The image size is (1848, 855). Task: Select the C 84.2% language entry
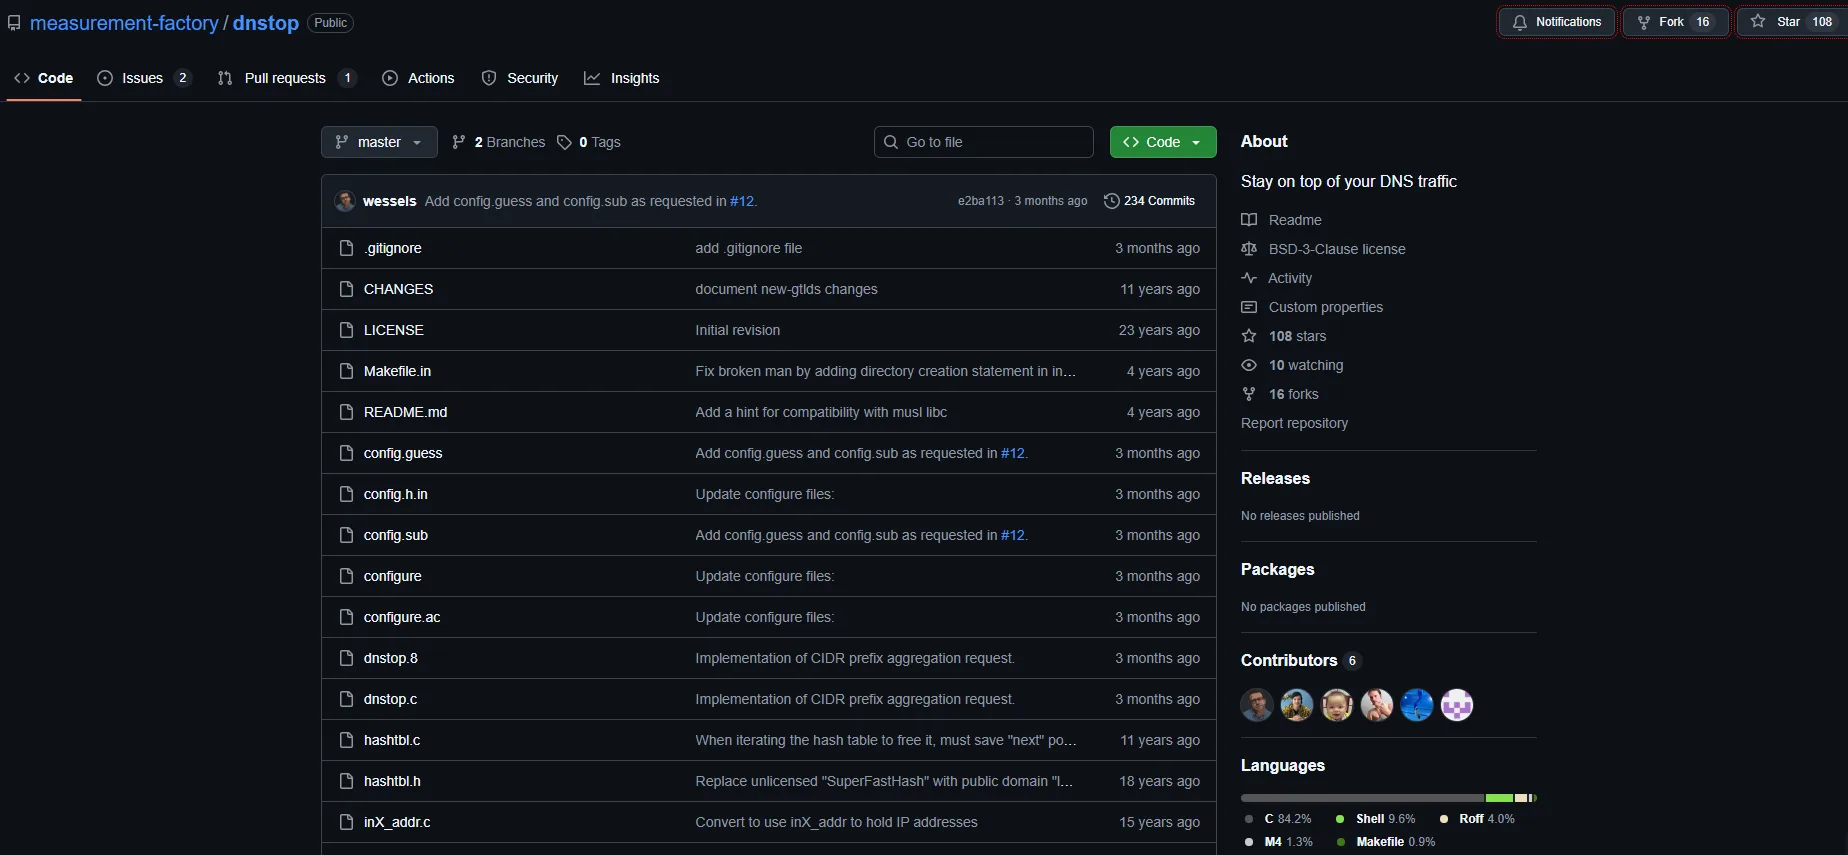pyautogui.click(x=1278, y=819)
